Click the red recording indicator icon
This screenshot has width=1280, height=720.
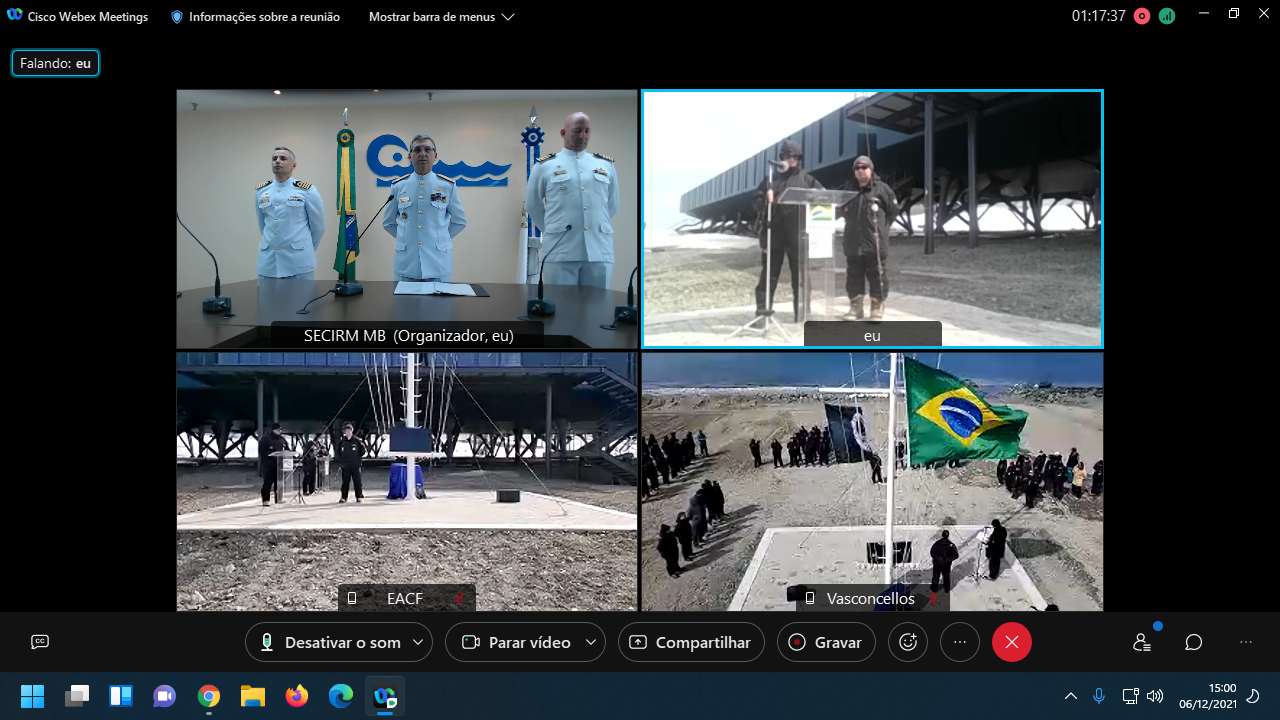point(1142,16)
